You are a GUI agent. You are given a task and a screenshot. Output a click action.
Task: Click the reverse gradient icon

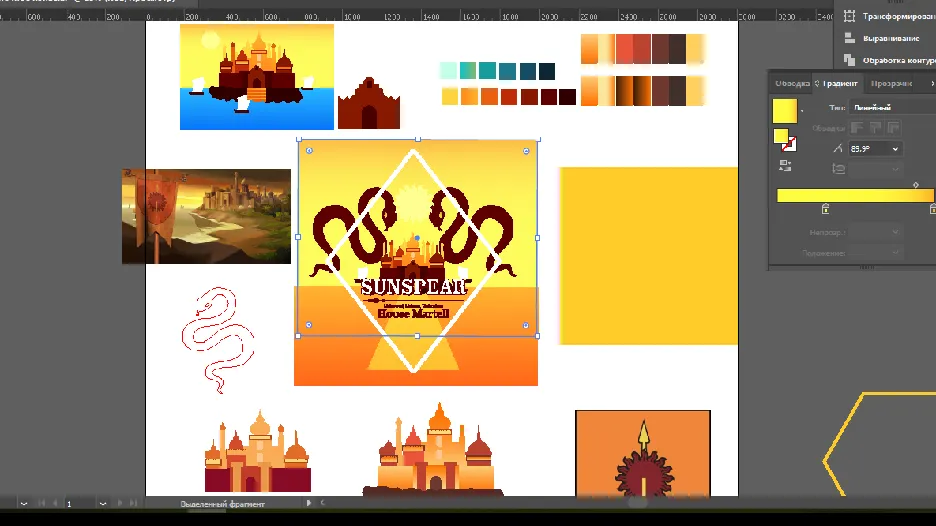coord(785,166)
